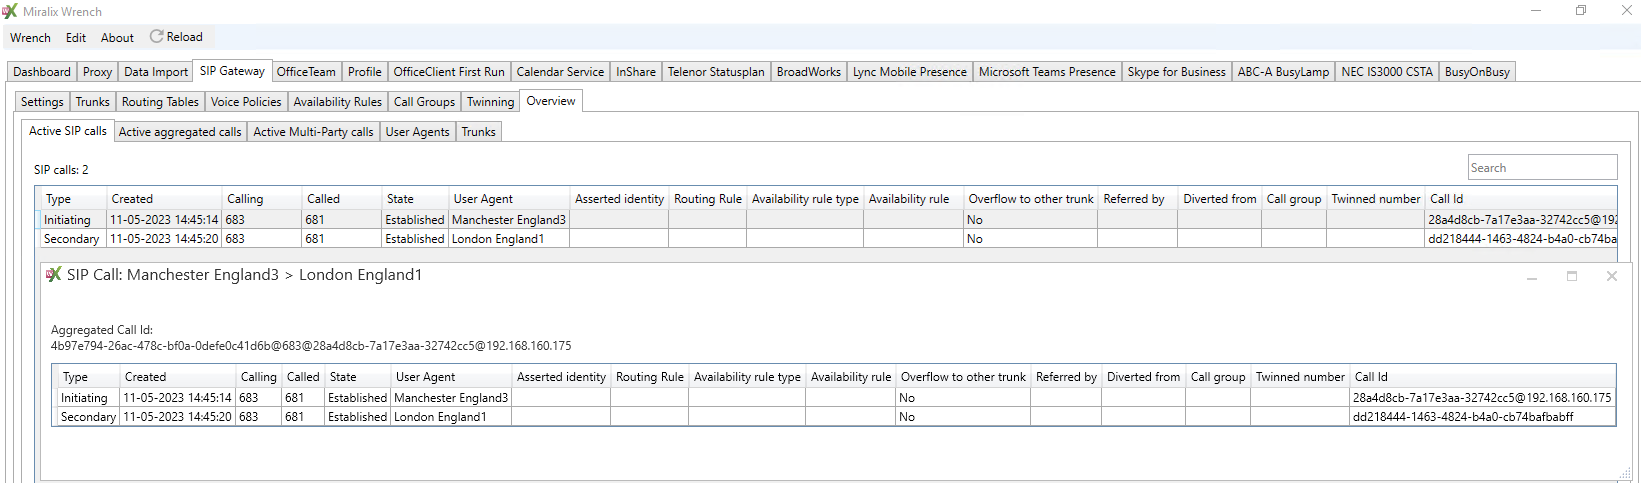
Task: Click the dialog resize grip corner
Action: coord(1624,475)
